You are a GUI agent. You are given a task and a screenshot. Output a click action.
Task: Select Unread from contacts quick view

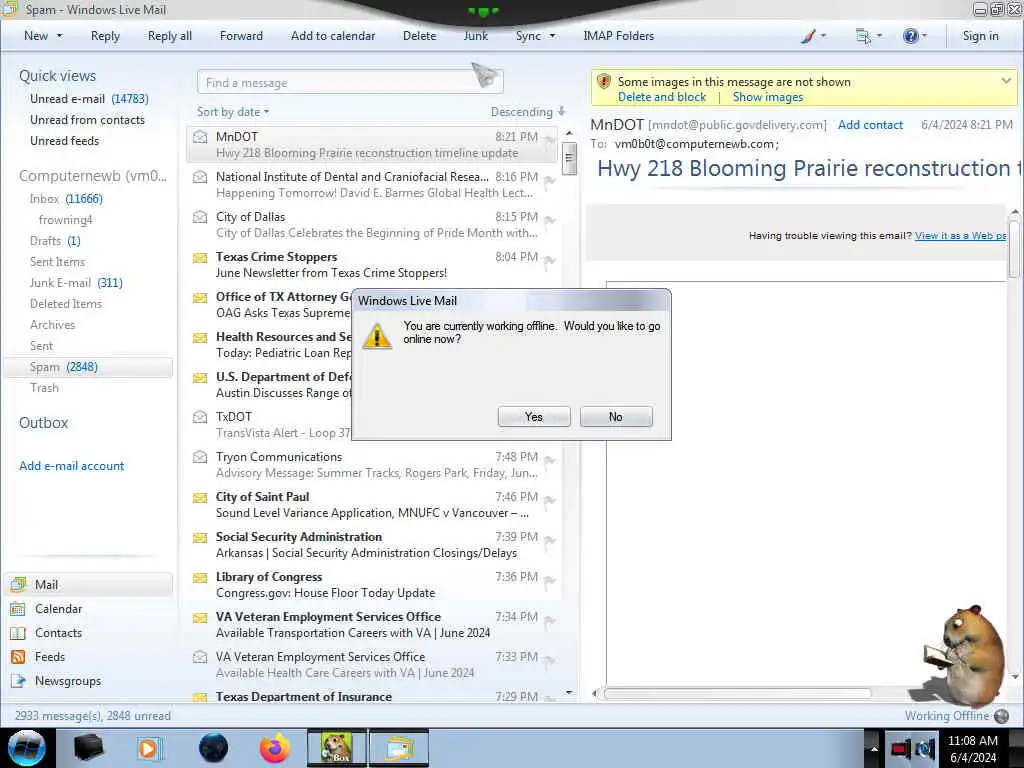click(x=87, y=120)
